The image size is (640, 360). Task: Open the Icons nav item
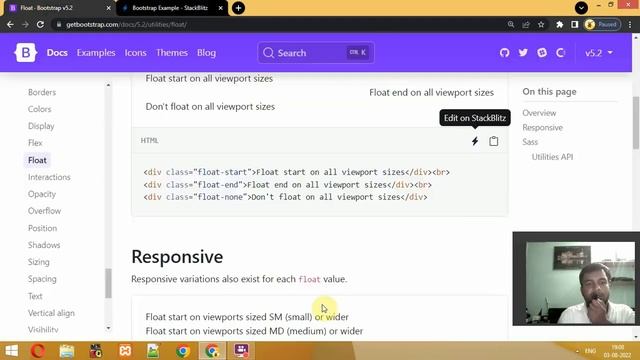pyautogui.click(x=136, y=53)
